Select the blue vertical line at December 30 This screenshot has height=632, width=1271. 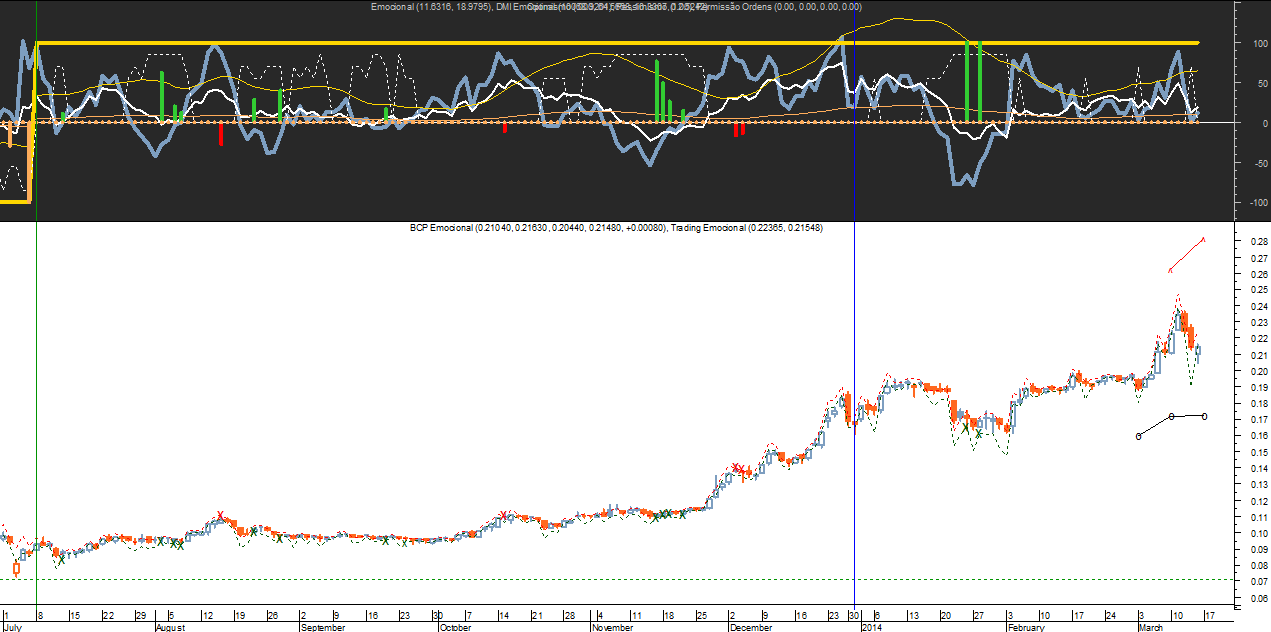(855, 300)
